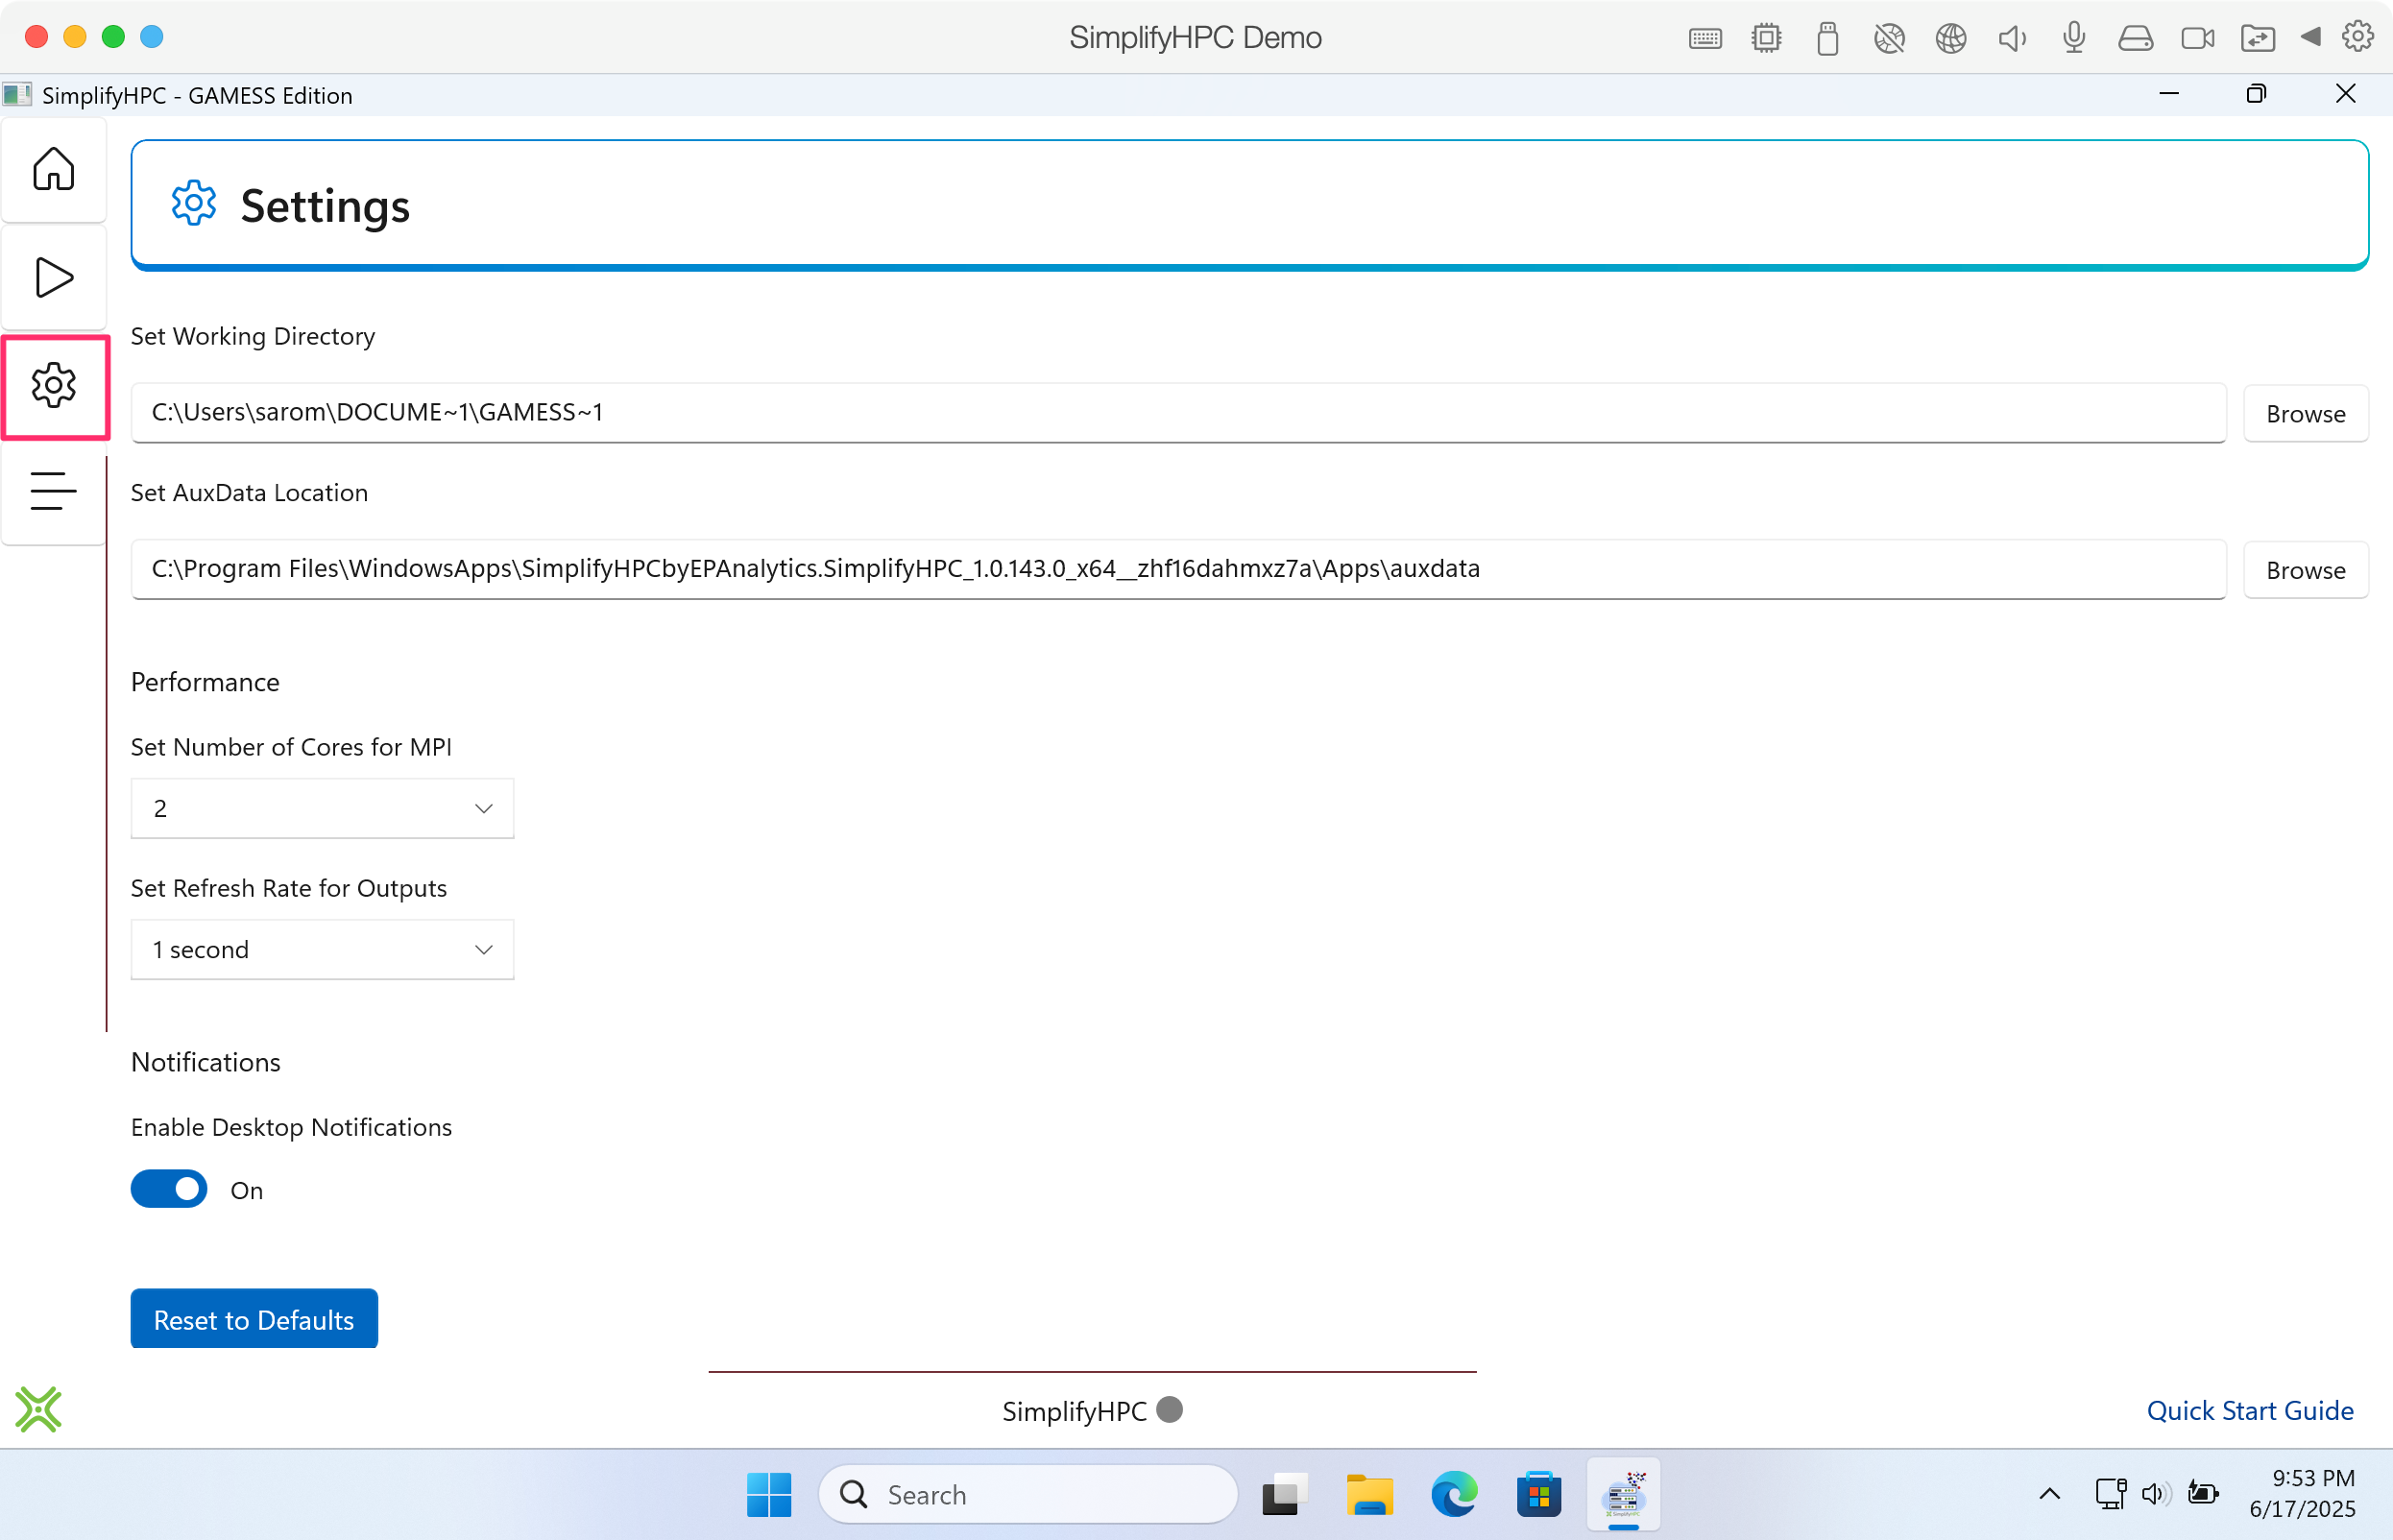
Task: Open the Home page sidebar icon
Action: [x=53, y=169]
